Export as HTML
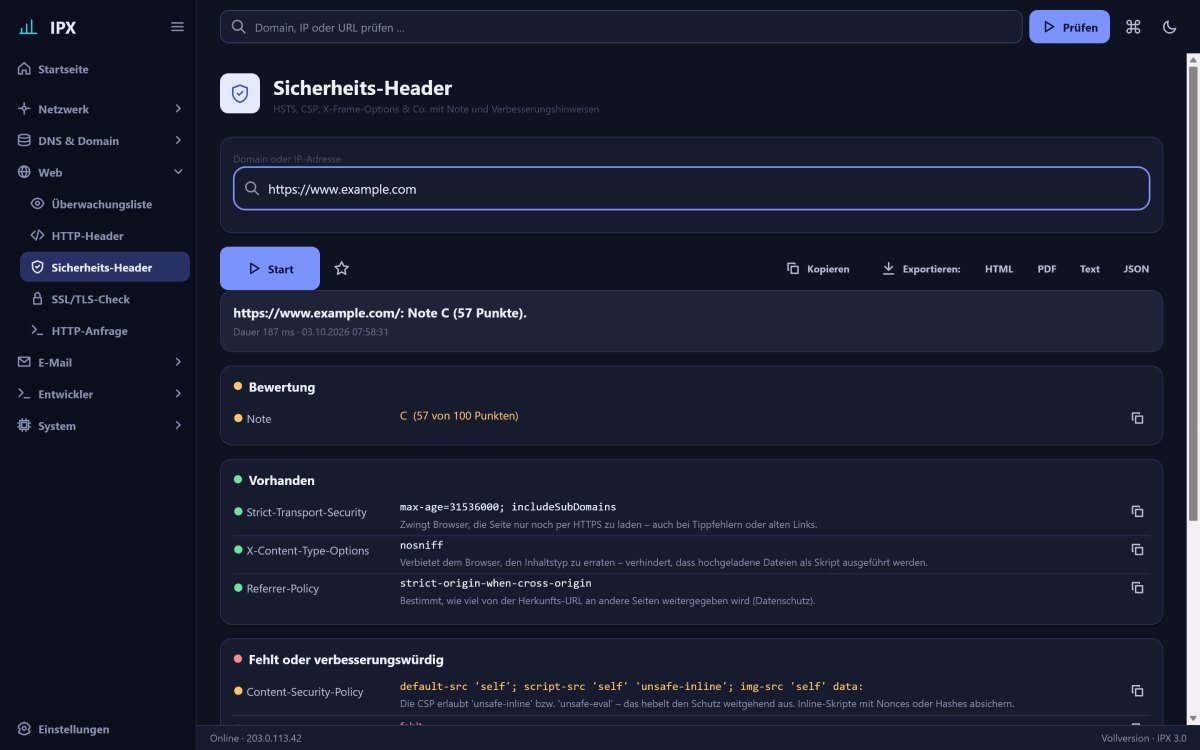 point(999,268)
